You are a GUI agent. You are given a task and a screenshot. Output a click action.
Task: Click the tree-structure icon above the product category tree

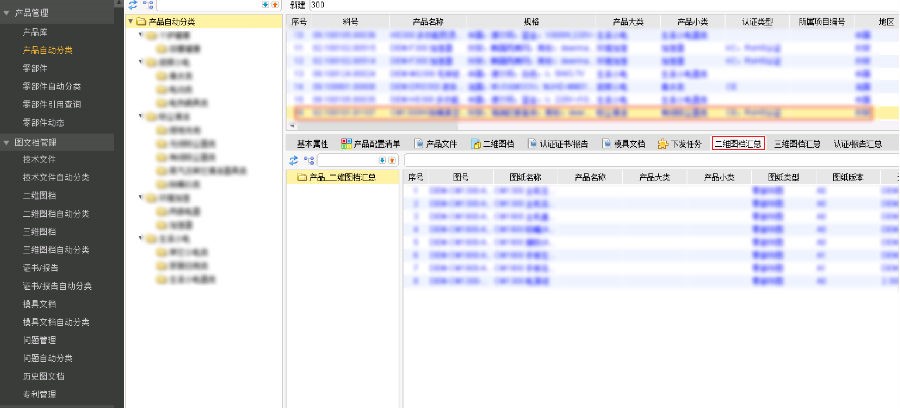click(x=148, y=5)
